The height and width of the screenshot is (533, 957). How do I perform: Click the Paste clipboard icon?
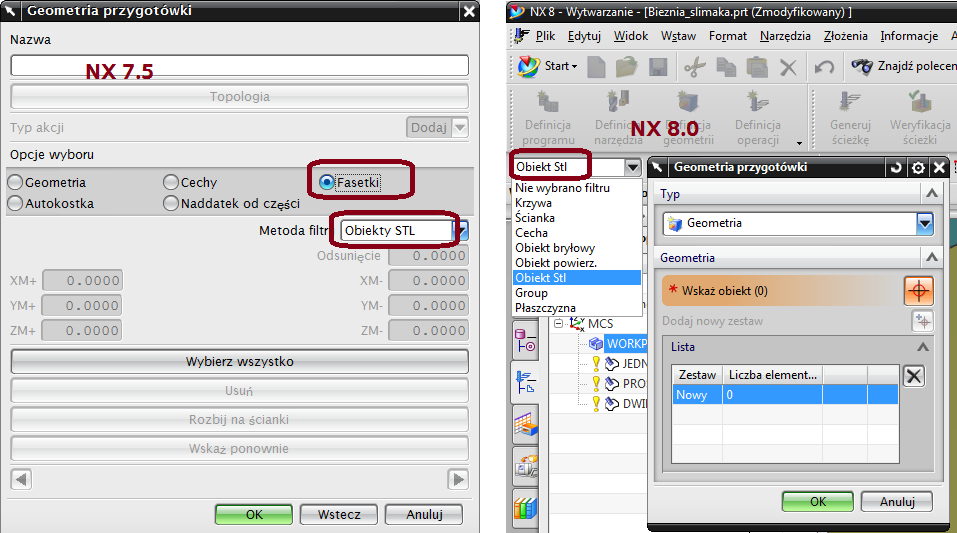point(757,67)
